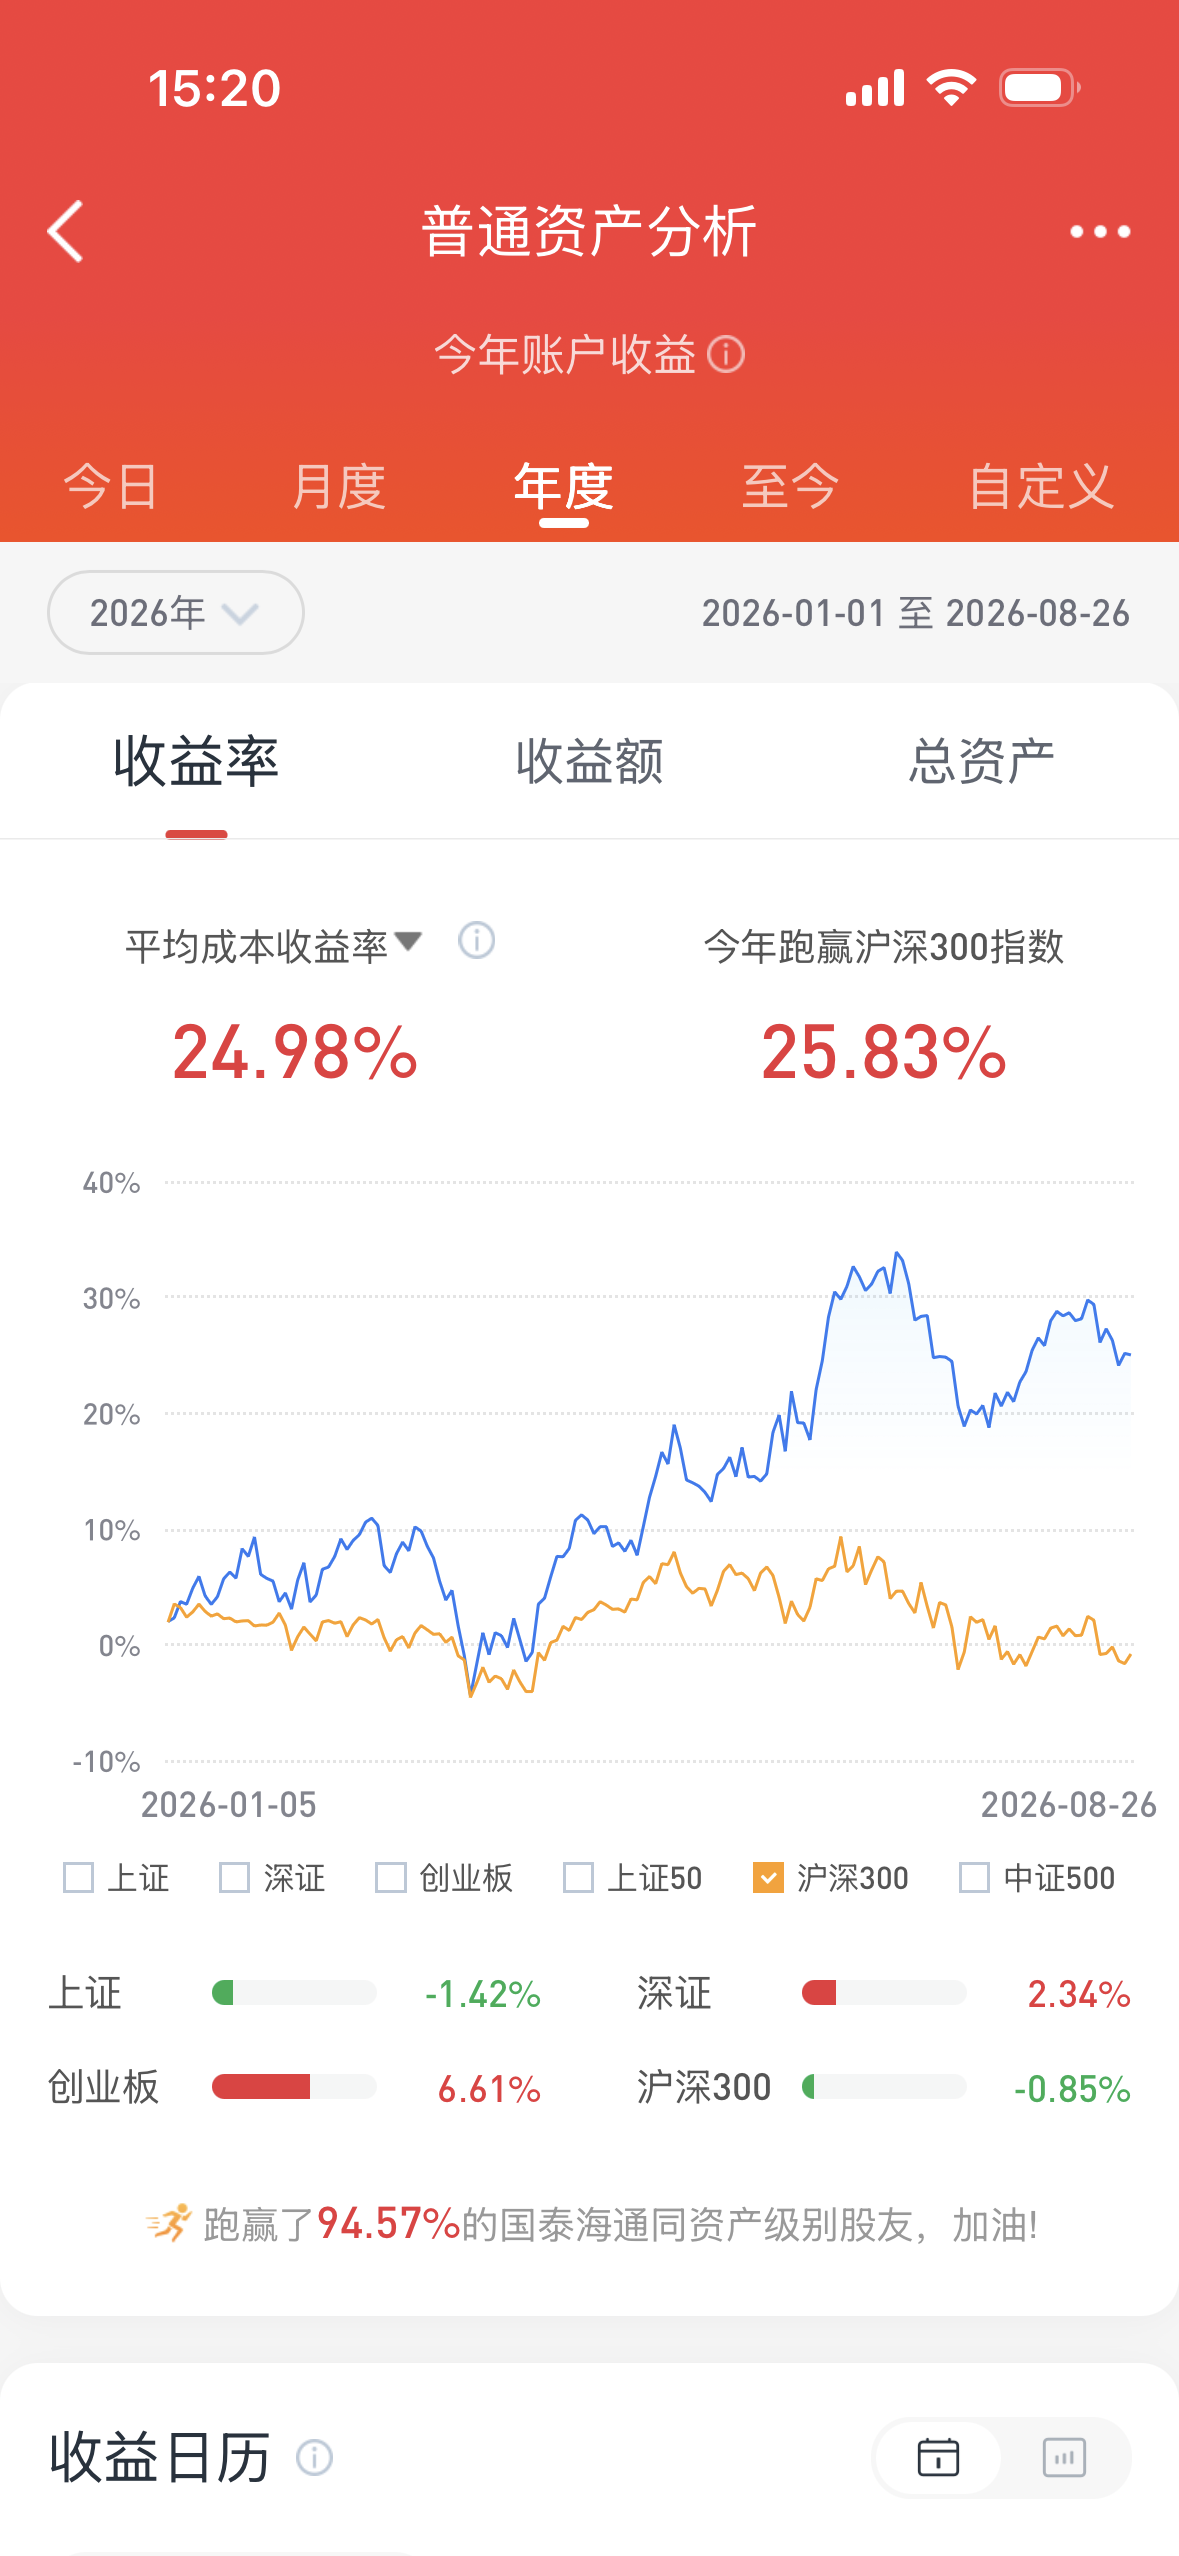Image resolution: width=1179 pixels, height=2556 pixels.
Task: Expand the 2026年 year dropdown
Action: (176, 612)
